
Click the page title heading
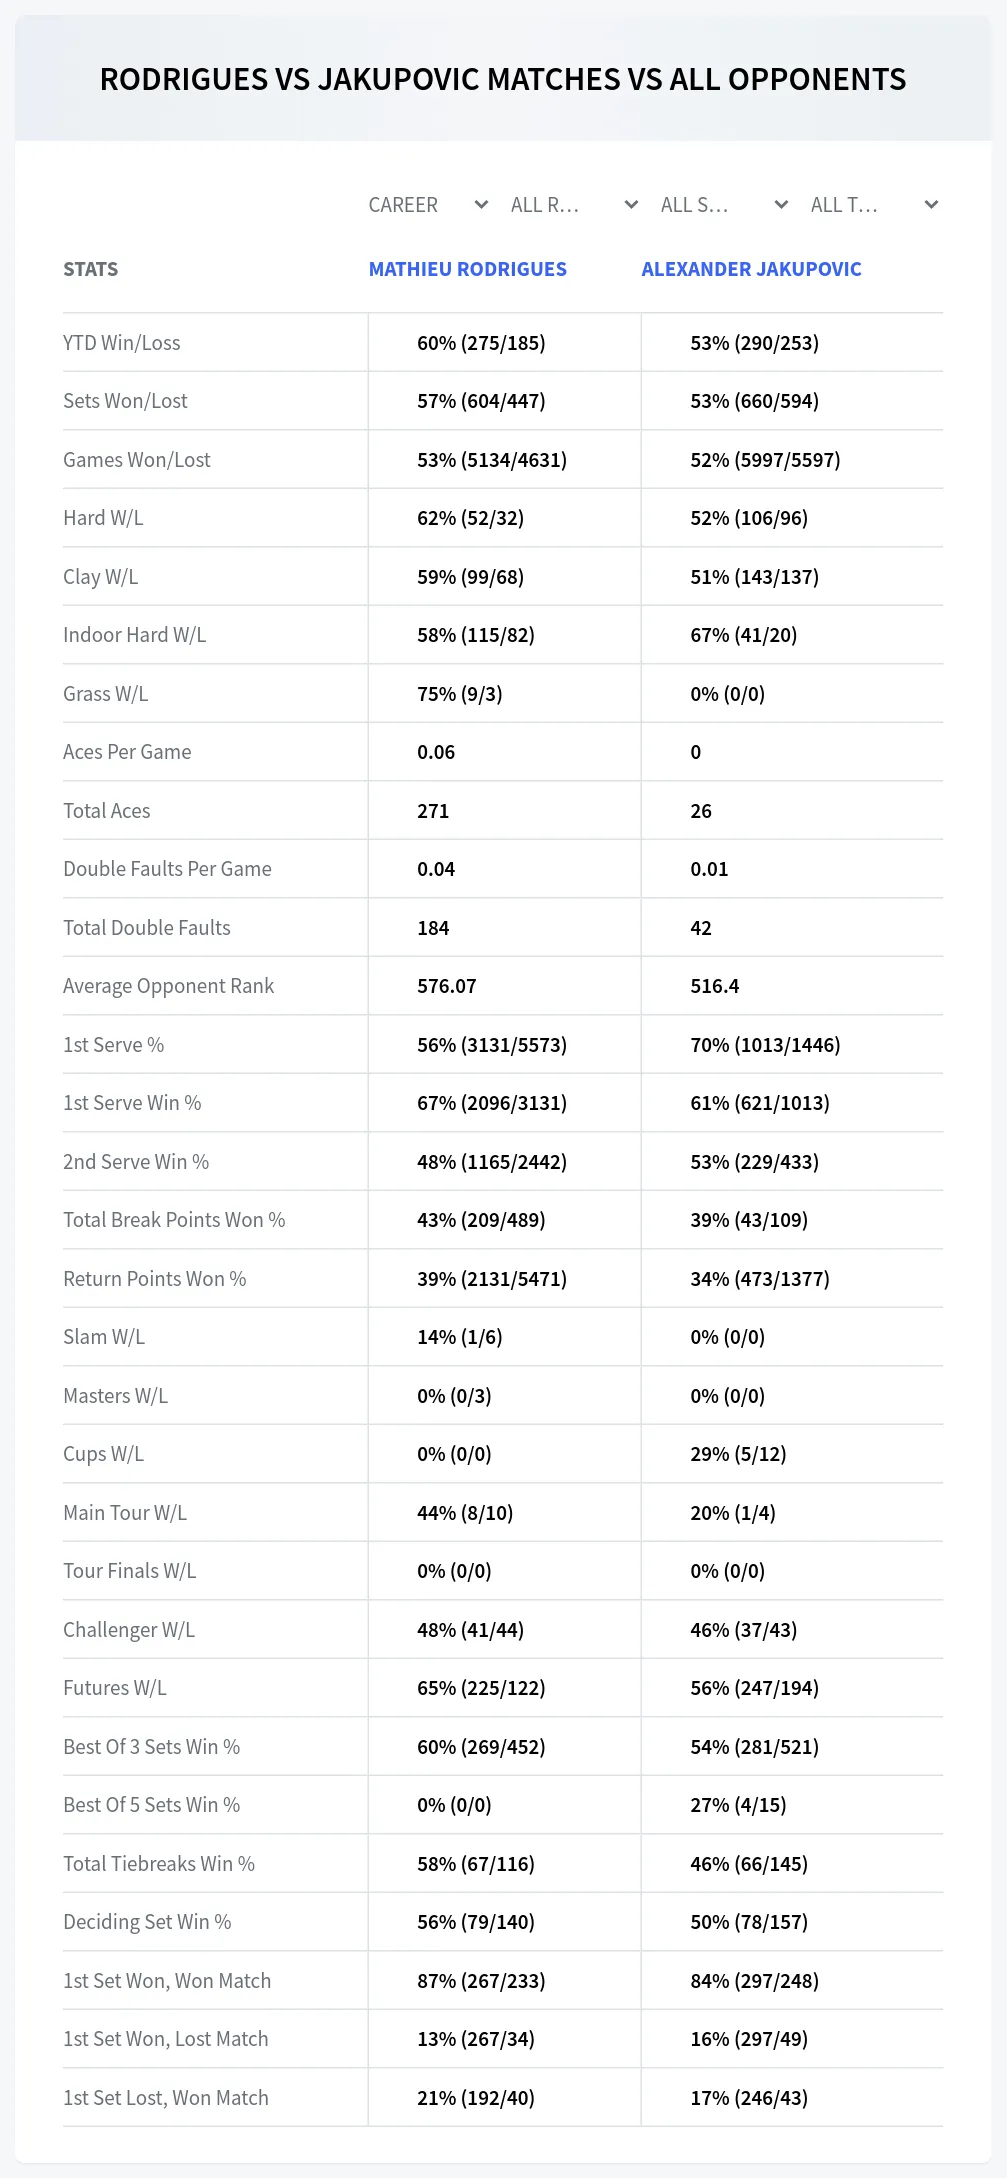(503, 79)
